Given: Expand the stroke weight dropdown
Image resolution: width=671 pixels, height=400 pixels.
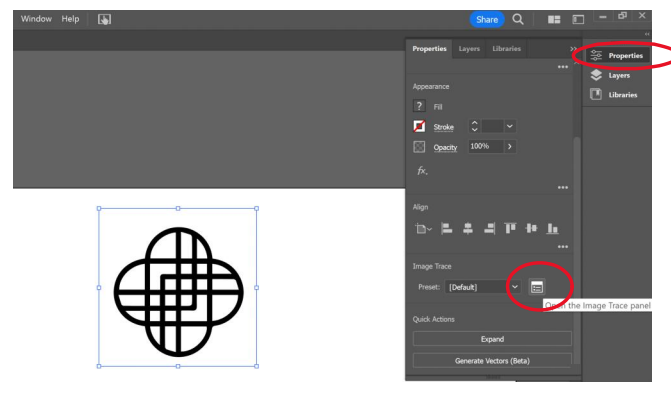Looking at the screenshot, I should coord(509,127).
